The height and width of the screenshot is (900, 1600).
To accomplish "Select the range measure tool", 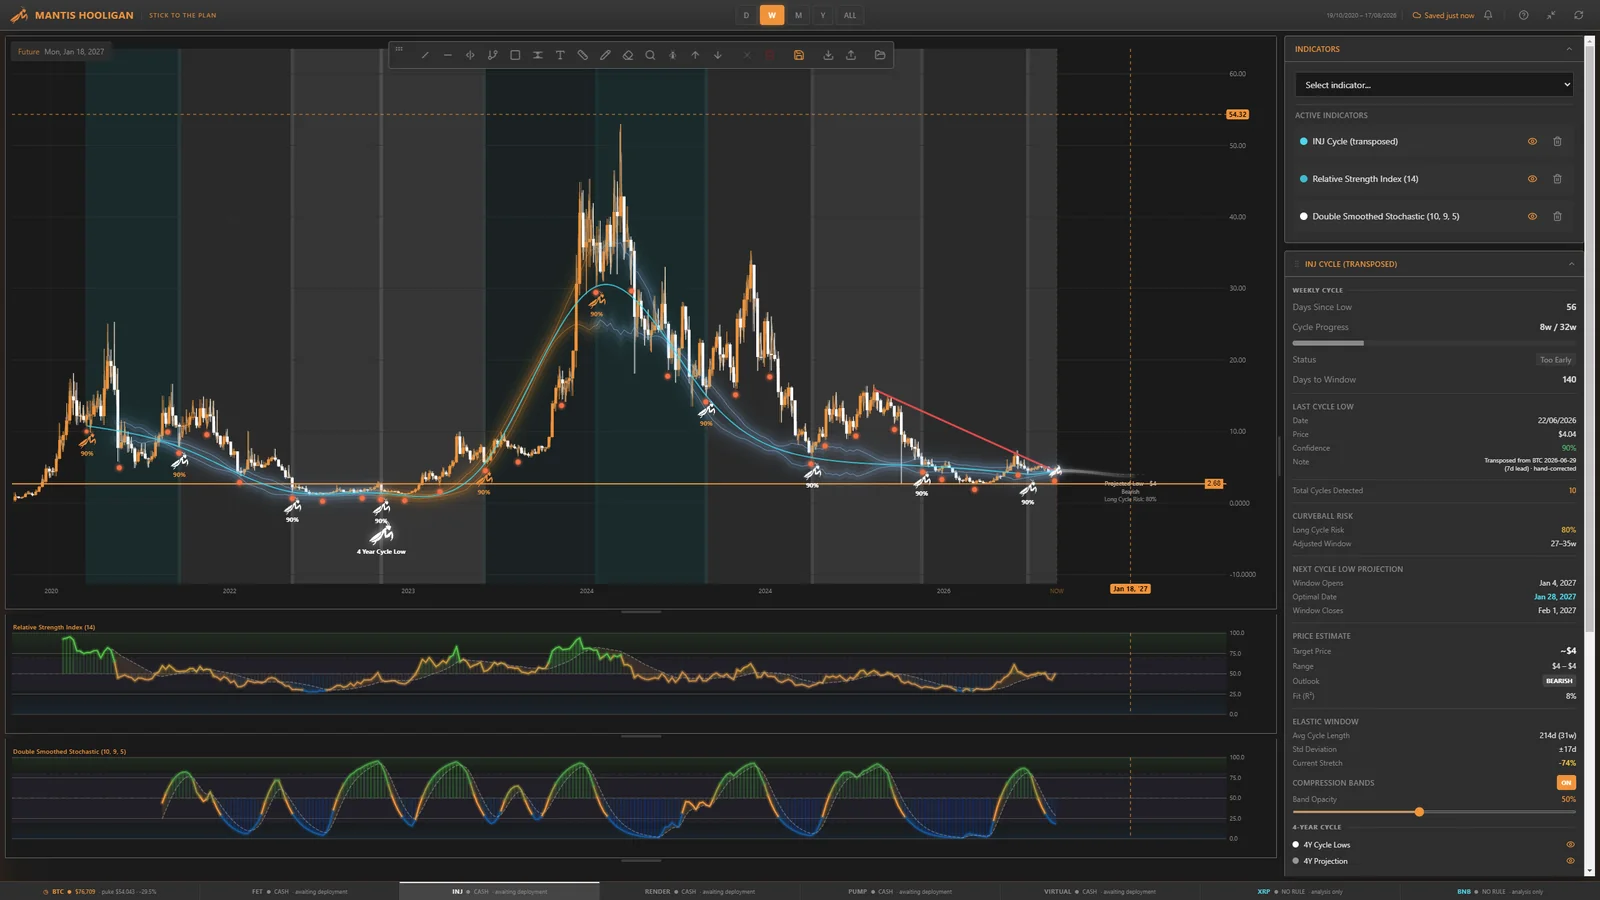I will click(x=537, y=55).
